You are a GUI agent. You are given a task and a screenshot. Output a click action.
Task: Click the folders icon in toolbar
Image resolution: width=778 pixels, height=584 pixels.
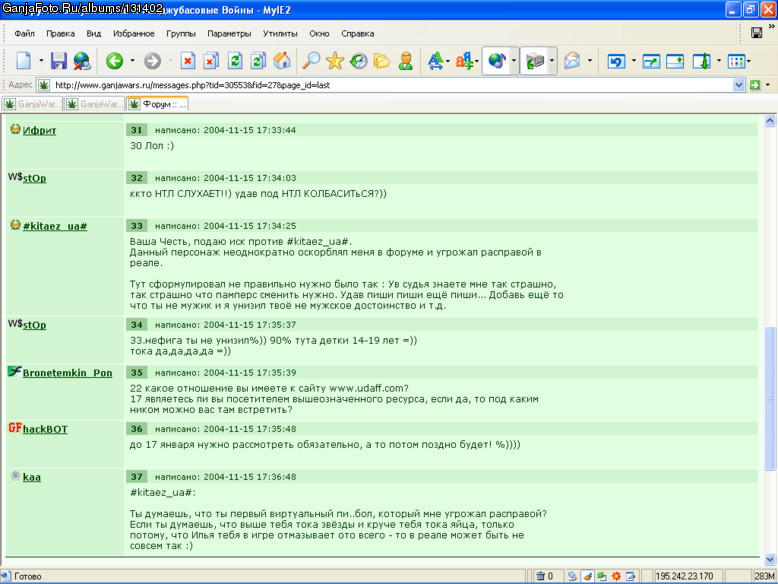[x=382, y=61]
